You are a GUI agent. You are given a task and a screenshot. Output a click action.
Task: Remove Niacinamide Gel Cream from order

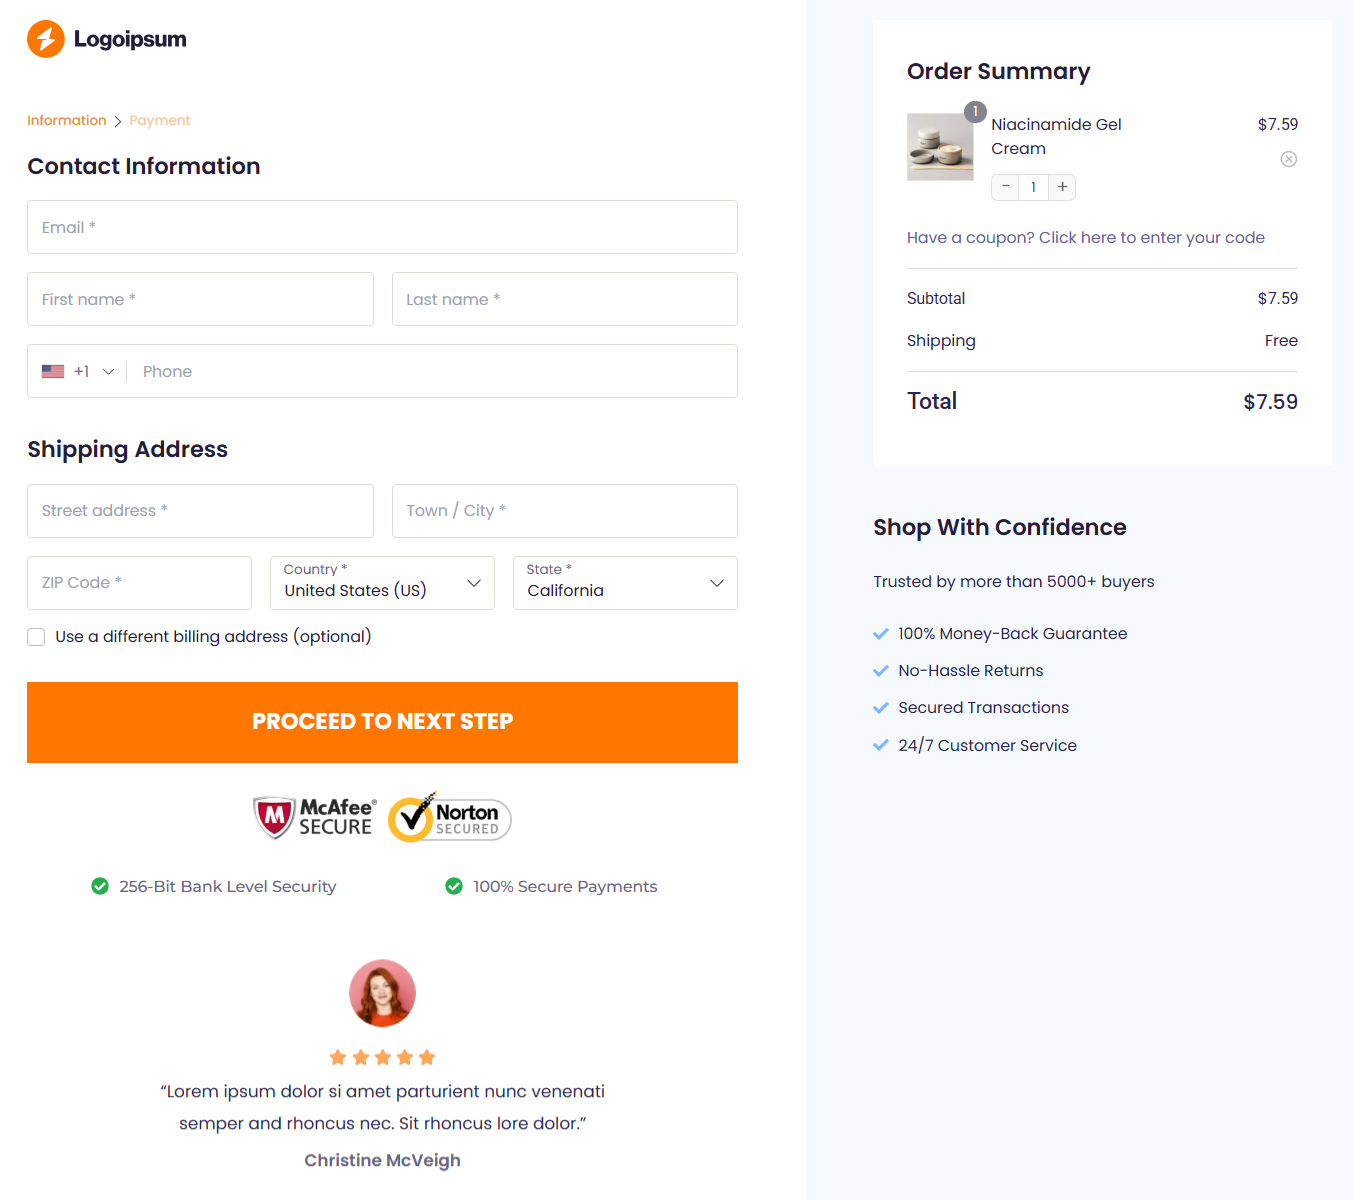[x=1289, y=159]
